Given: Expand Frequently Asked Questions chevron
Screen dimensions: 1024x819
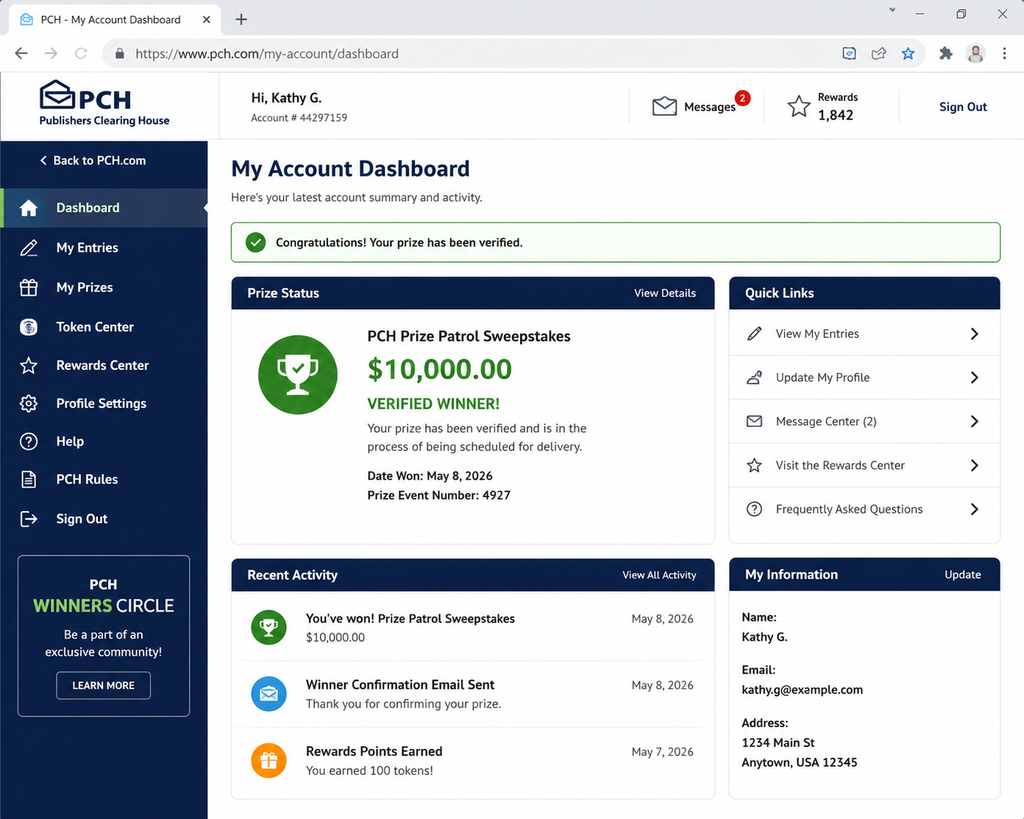Looking at the screenshot, I should tap(974, 509).
